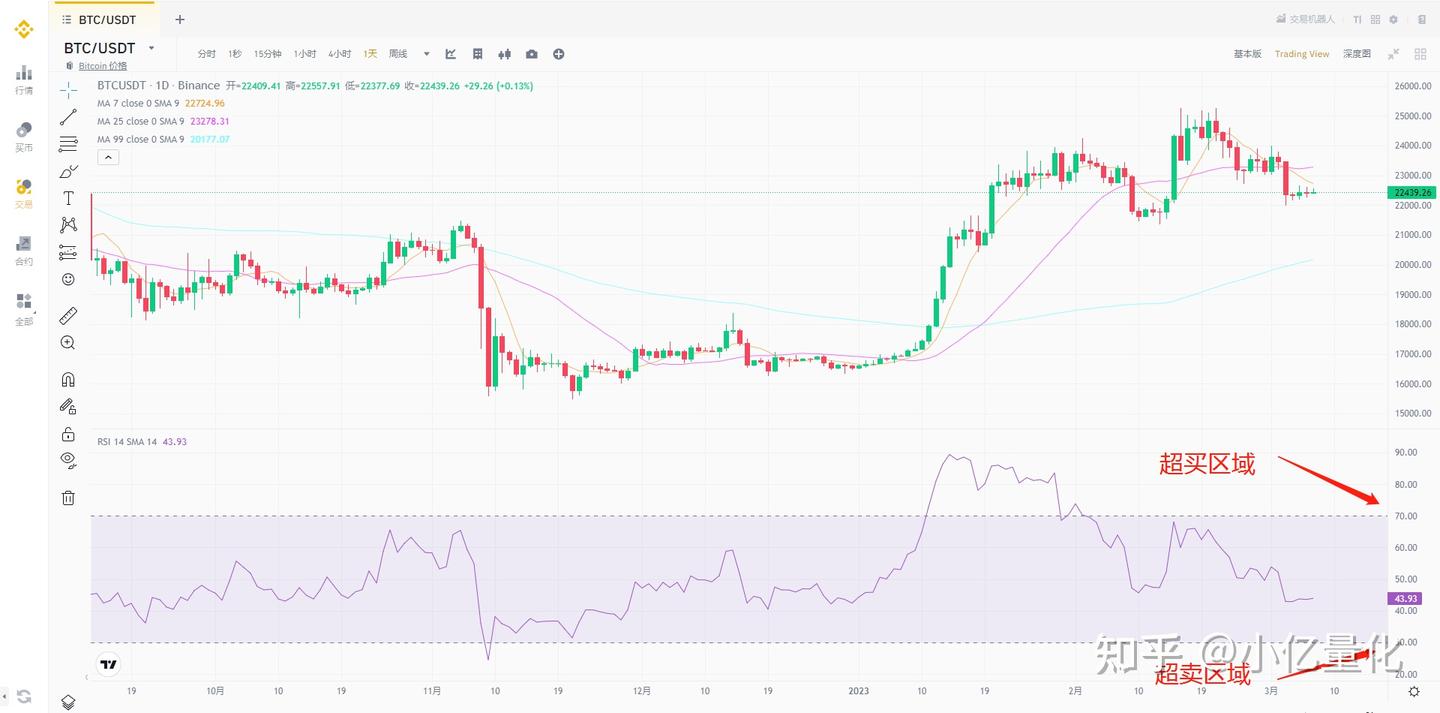The height and width of the screenshot is (713, 1440).
Task: Take chart snapshot with camera icon
Action: pyautogui.click(x=532, y=54)
